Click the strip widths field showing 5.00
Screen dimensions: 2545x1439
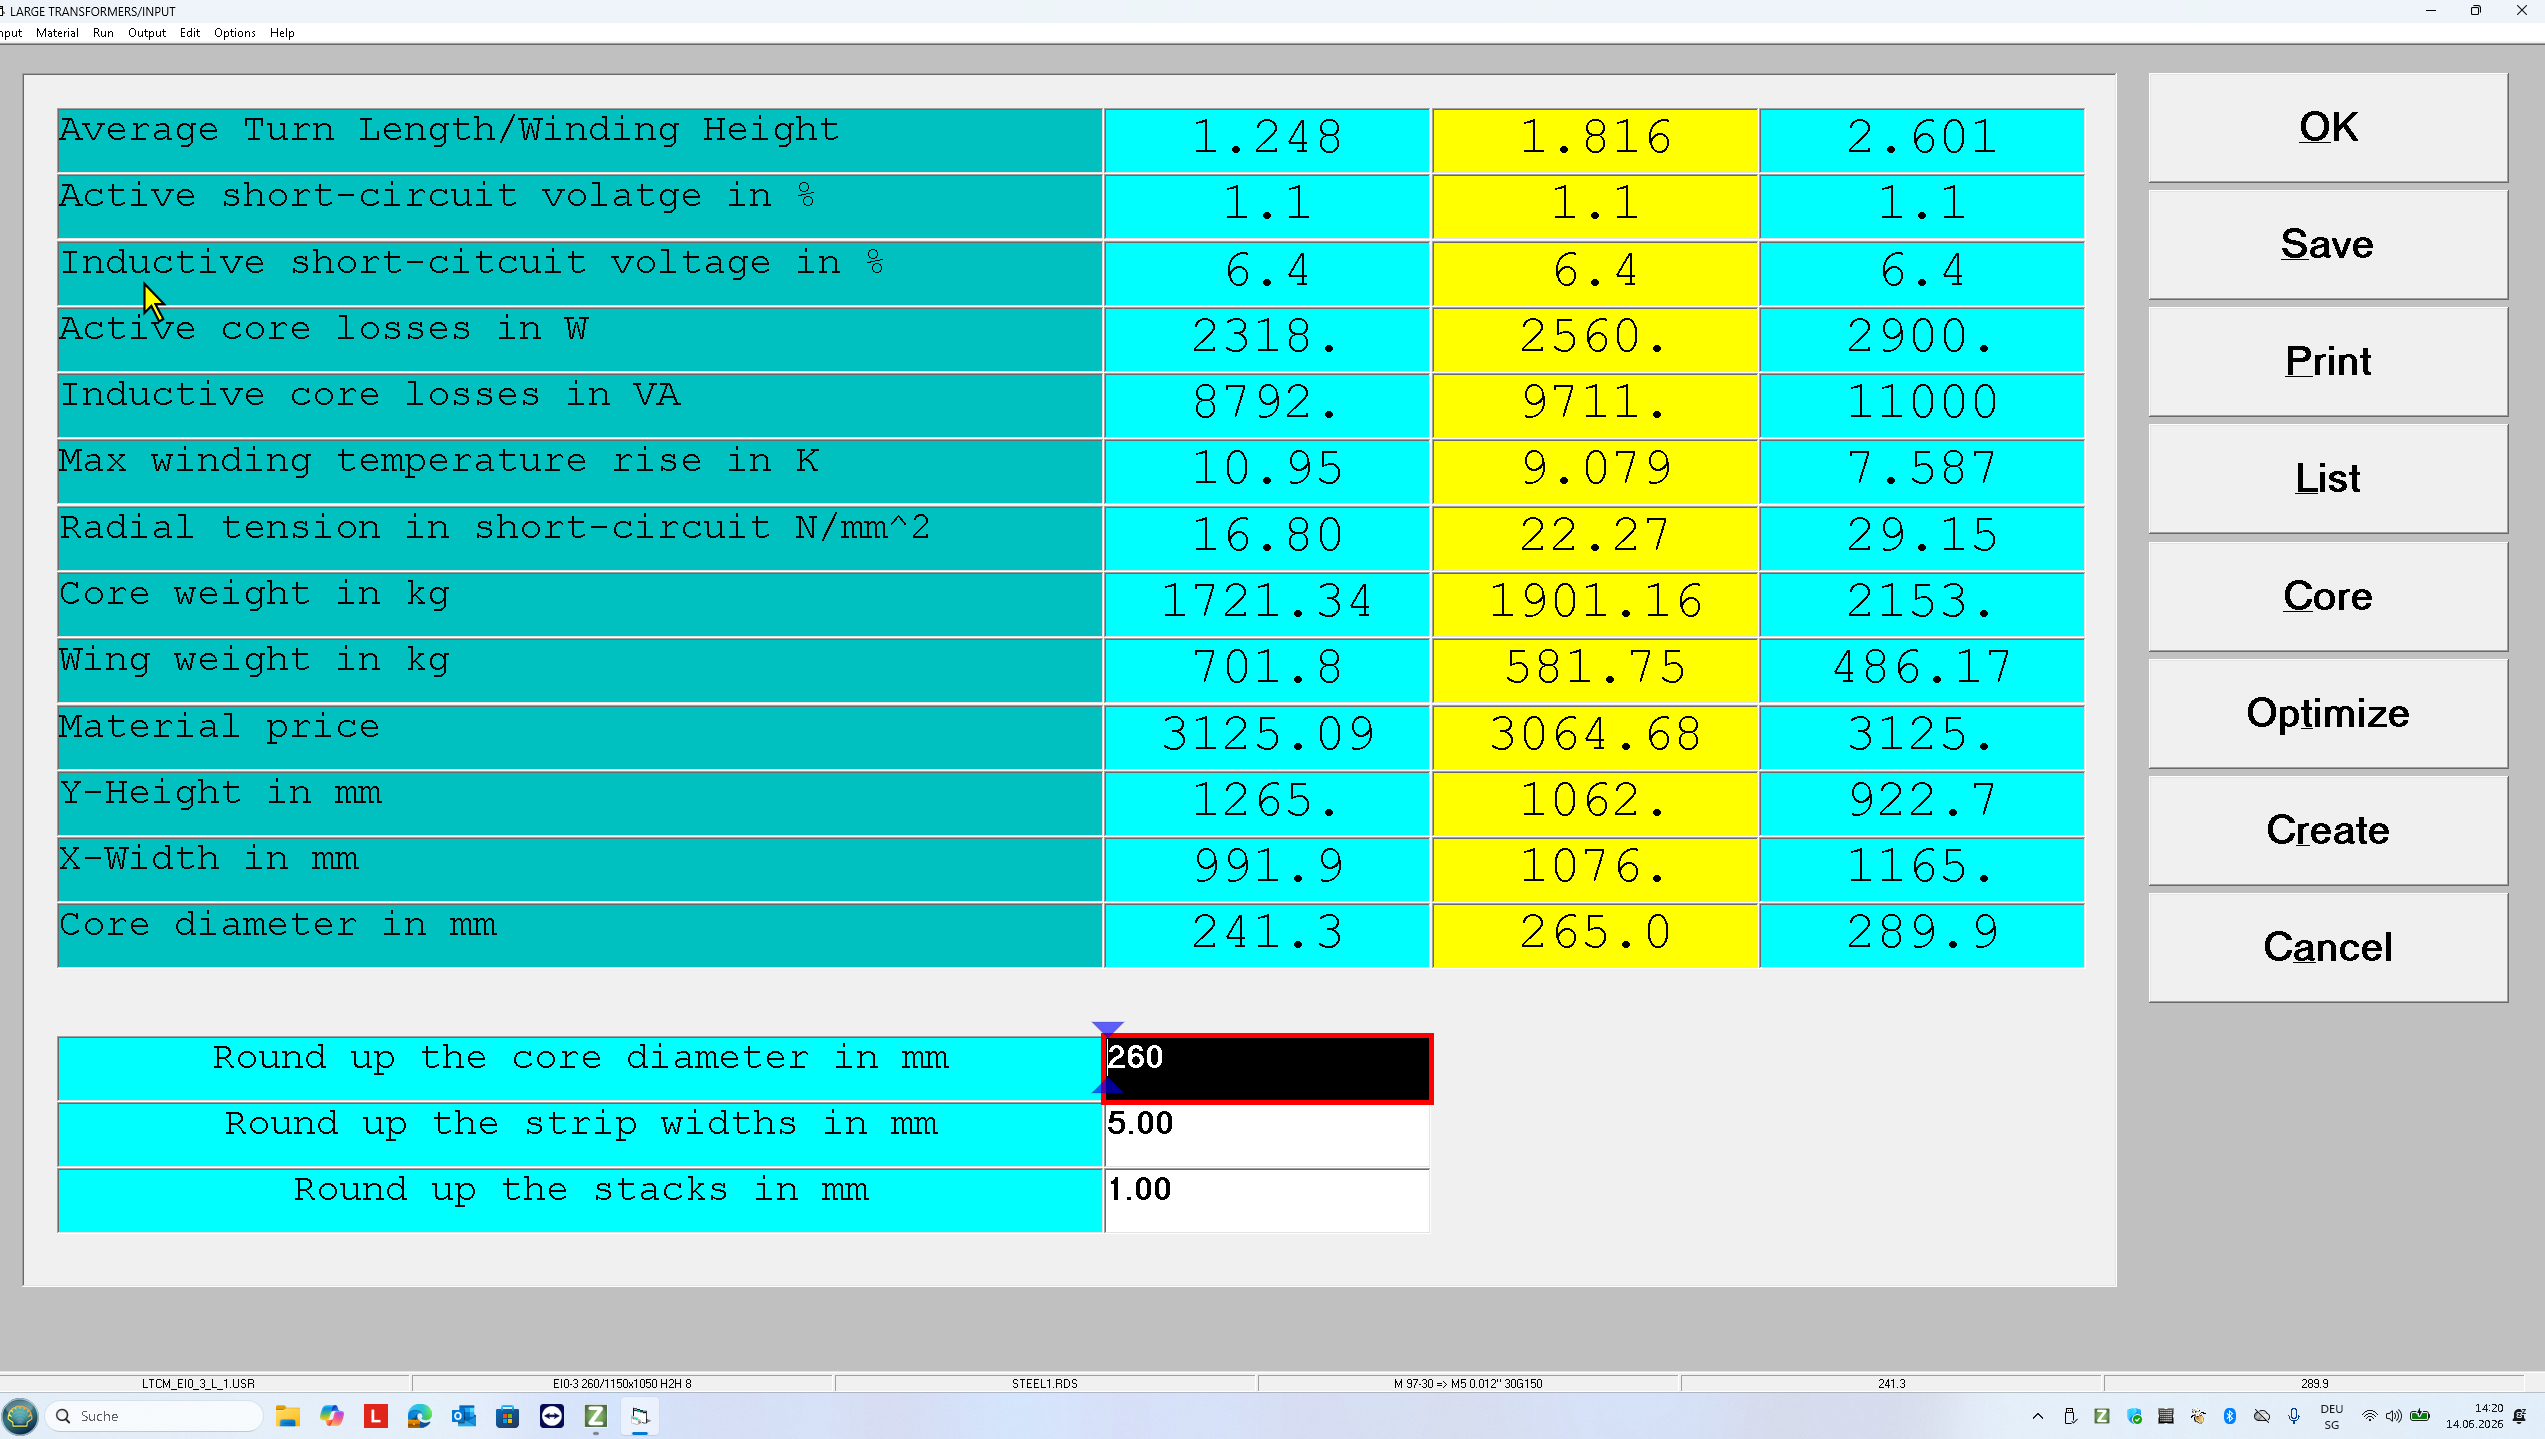point(1267,1135)
